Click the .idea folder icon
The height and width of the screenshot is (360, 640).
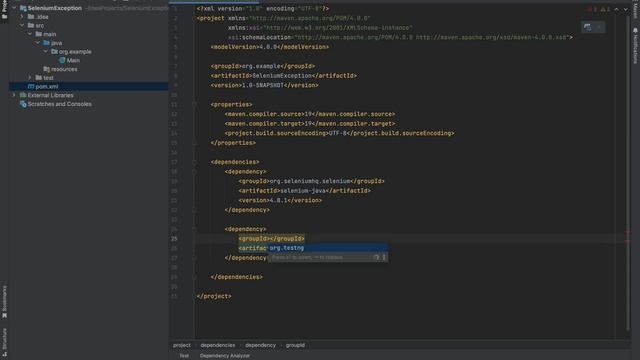tap(31, 17)
